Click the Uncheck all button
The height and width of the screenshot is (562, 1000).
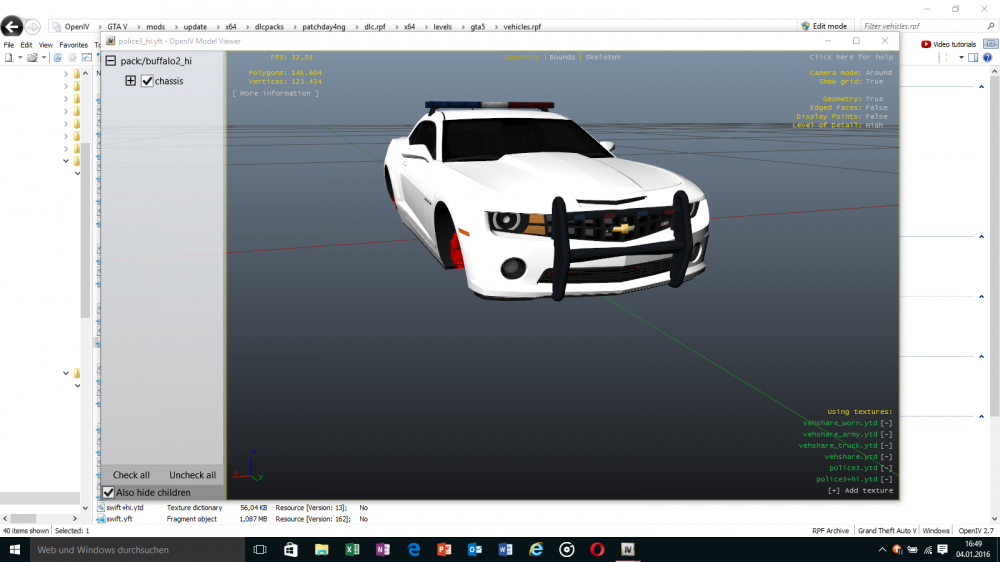point(193,475)
